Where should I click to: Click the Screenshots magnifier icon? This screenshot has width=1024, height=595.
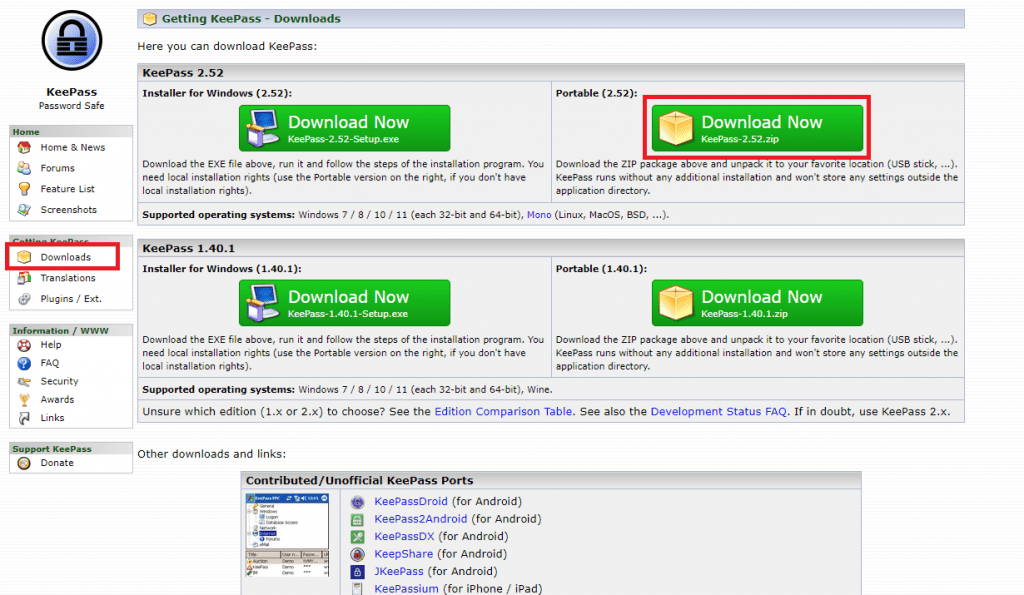point(24,210)
